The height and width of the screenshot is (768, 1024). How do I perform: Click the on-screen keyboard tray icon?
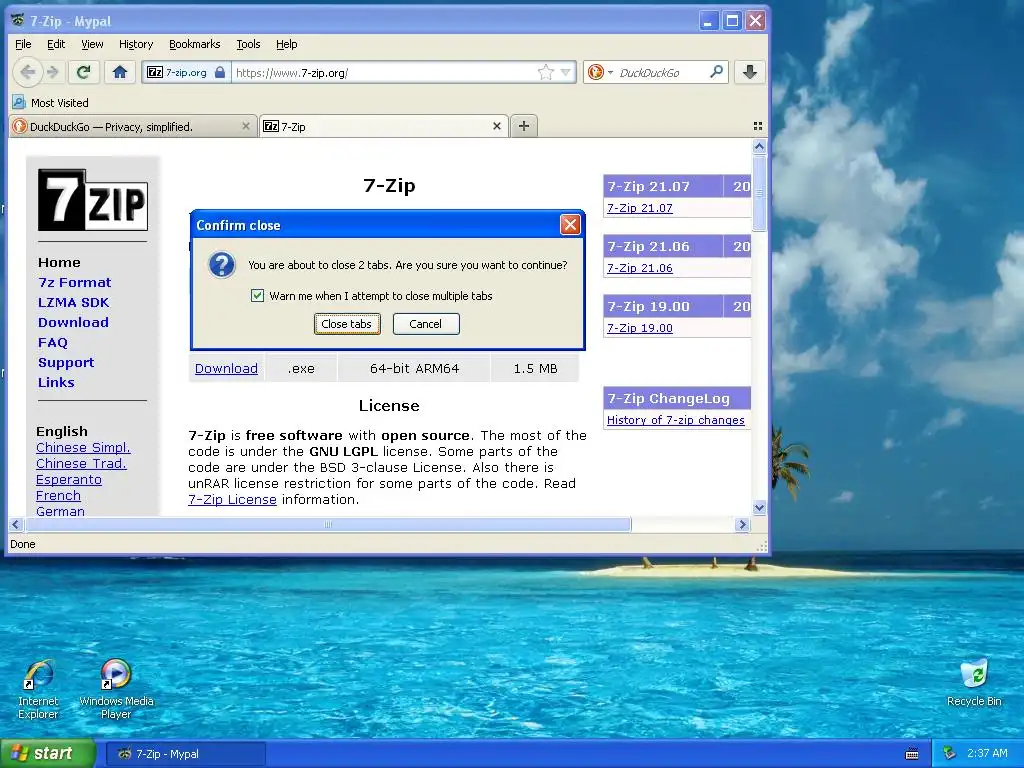912,754
